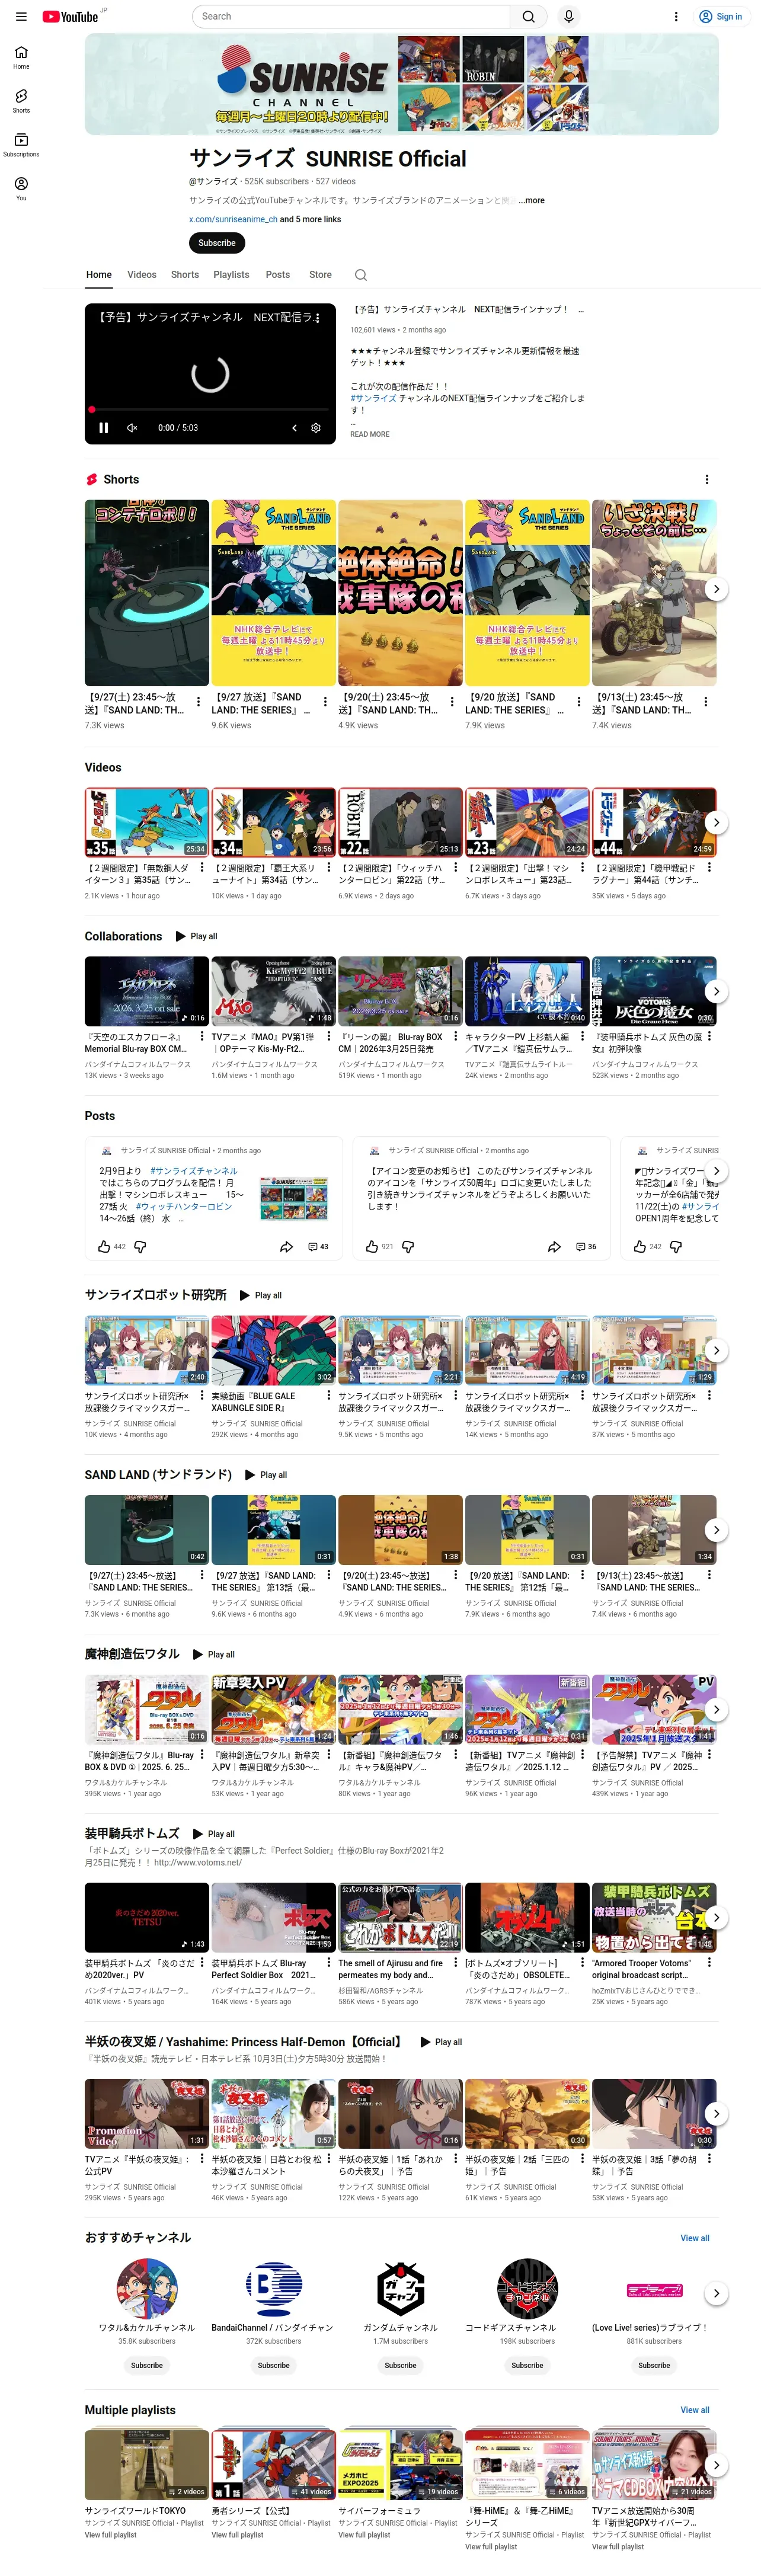Open the BandaiChannel avatar
The width and height of the screenshot is (761, 2576).
coord(274,2289)
